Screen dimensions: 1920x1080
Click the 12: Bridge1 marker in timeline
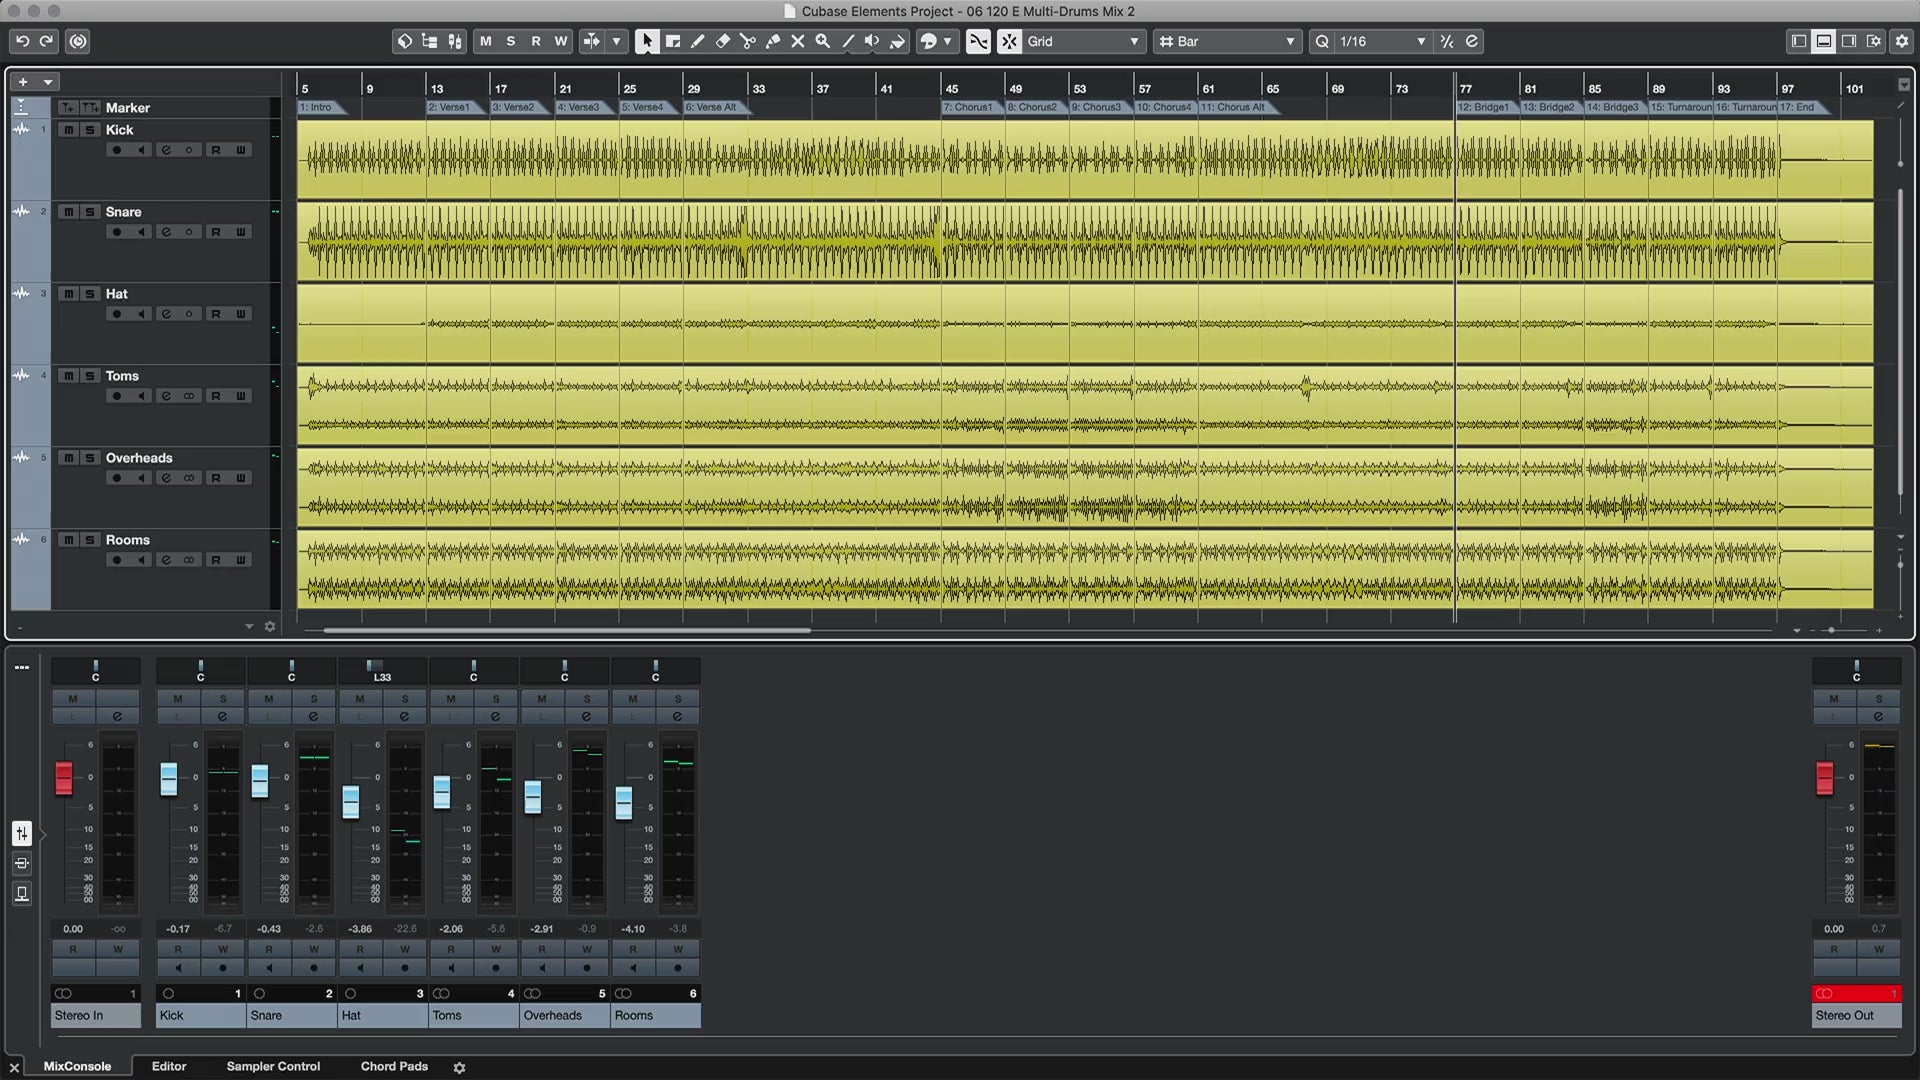1485,107
